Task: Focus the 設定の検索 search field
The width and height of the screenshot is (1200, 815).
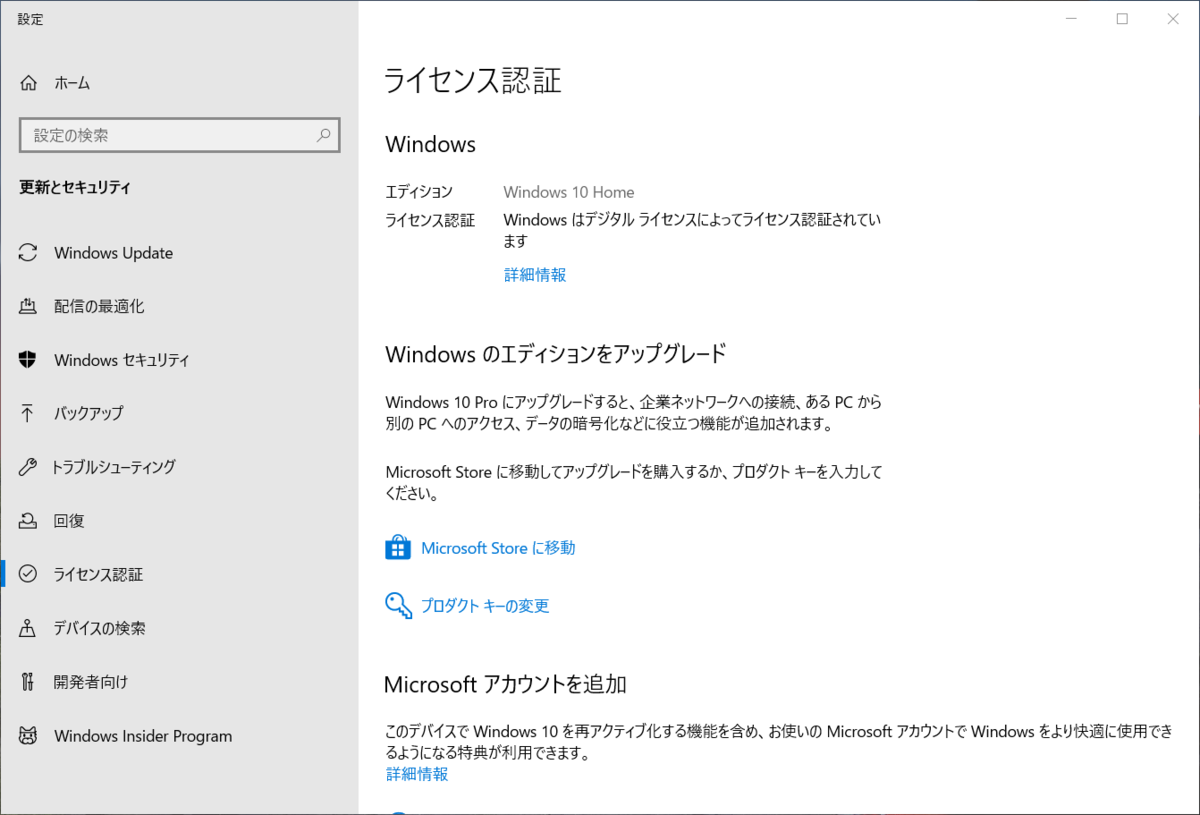Action: coord(180,135)
